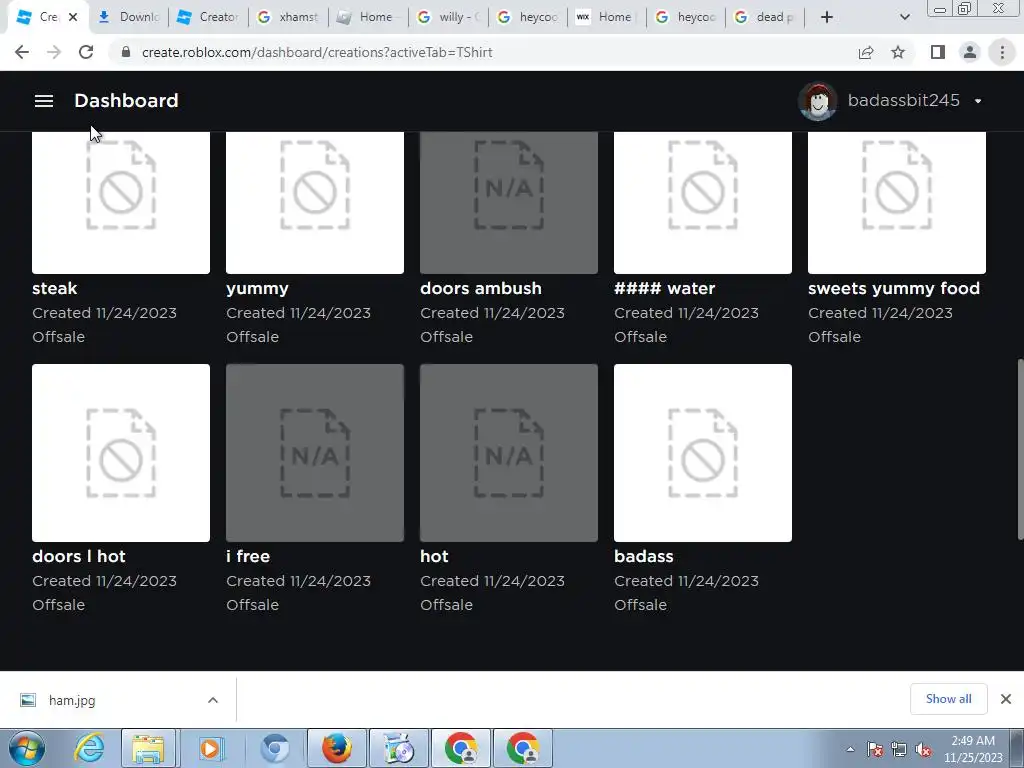This screenshot has width=1024, height=768.
Task: Toggle the browser side panel
Action: coord(938,52)
